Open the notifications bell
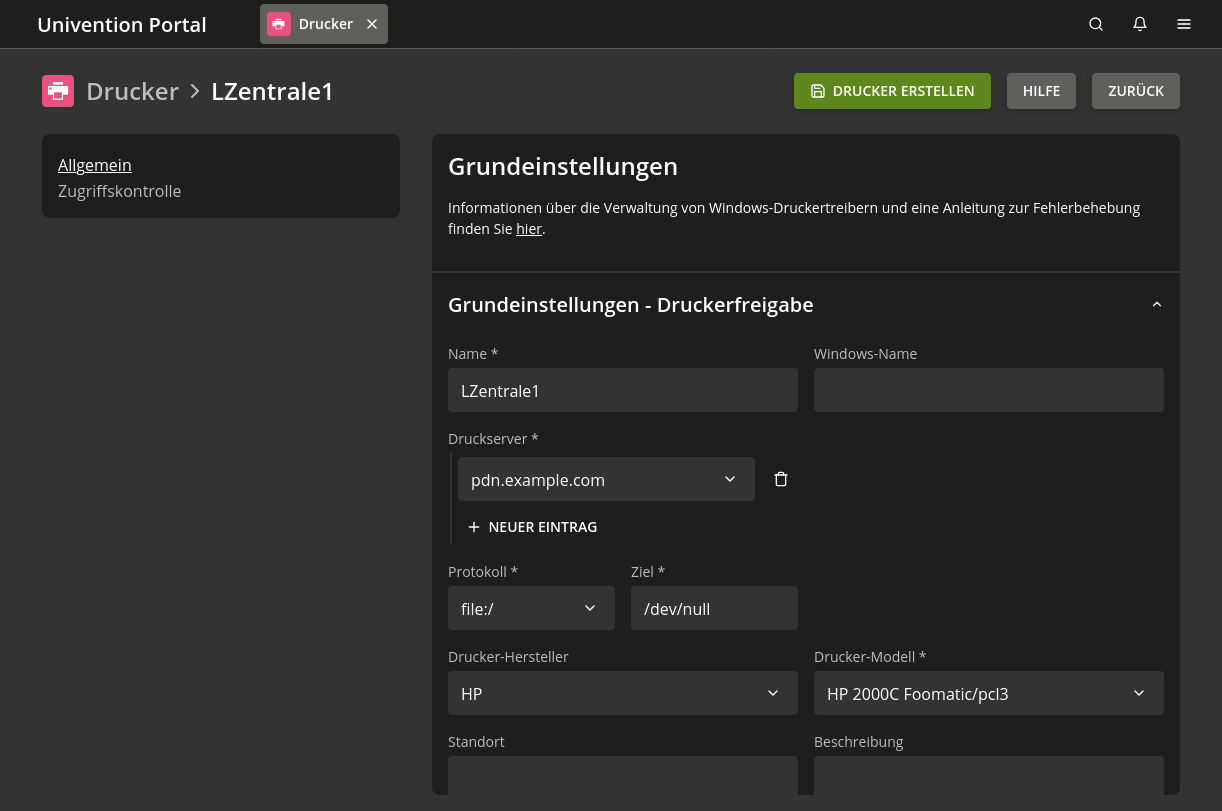 [1140, 24]
